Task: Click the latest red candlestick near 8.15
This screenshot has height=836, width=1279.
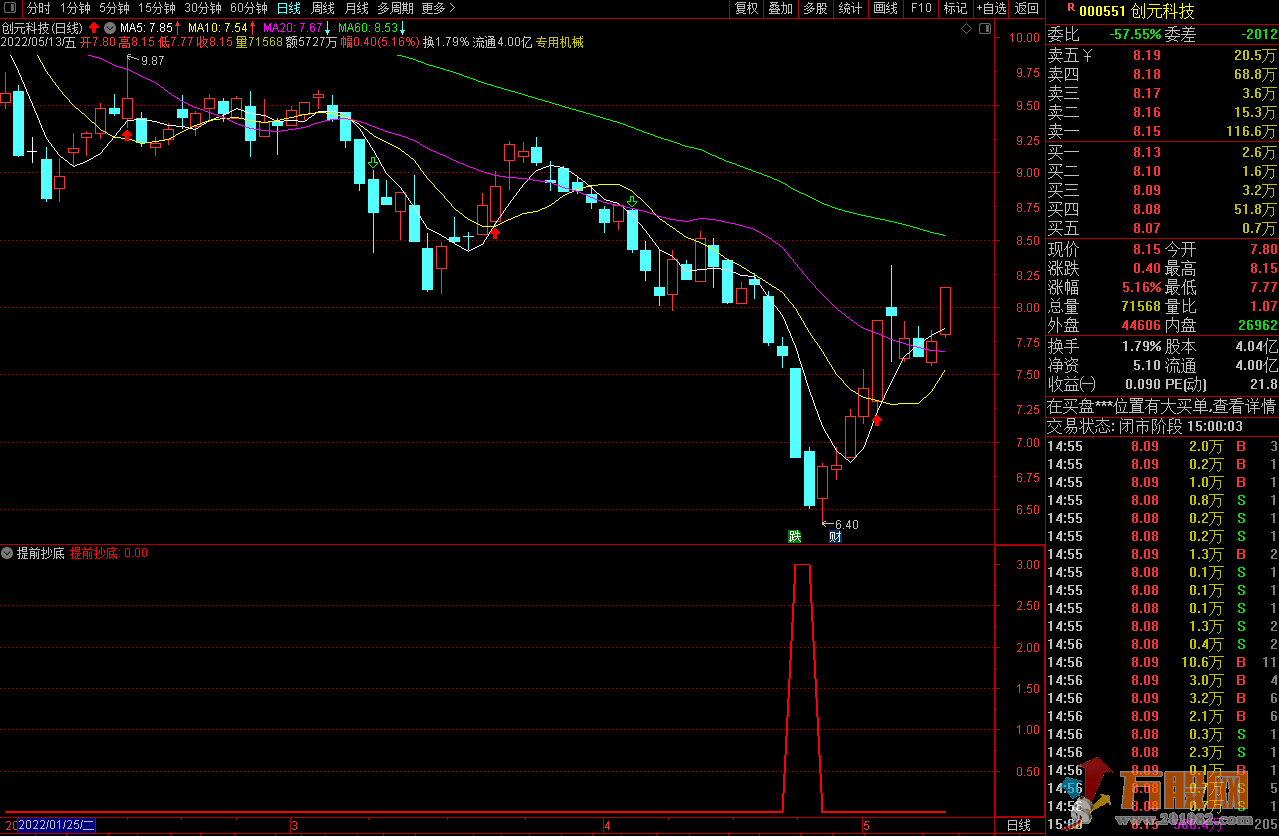Action: coord(945,311)
